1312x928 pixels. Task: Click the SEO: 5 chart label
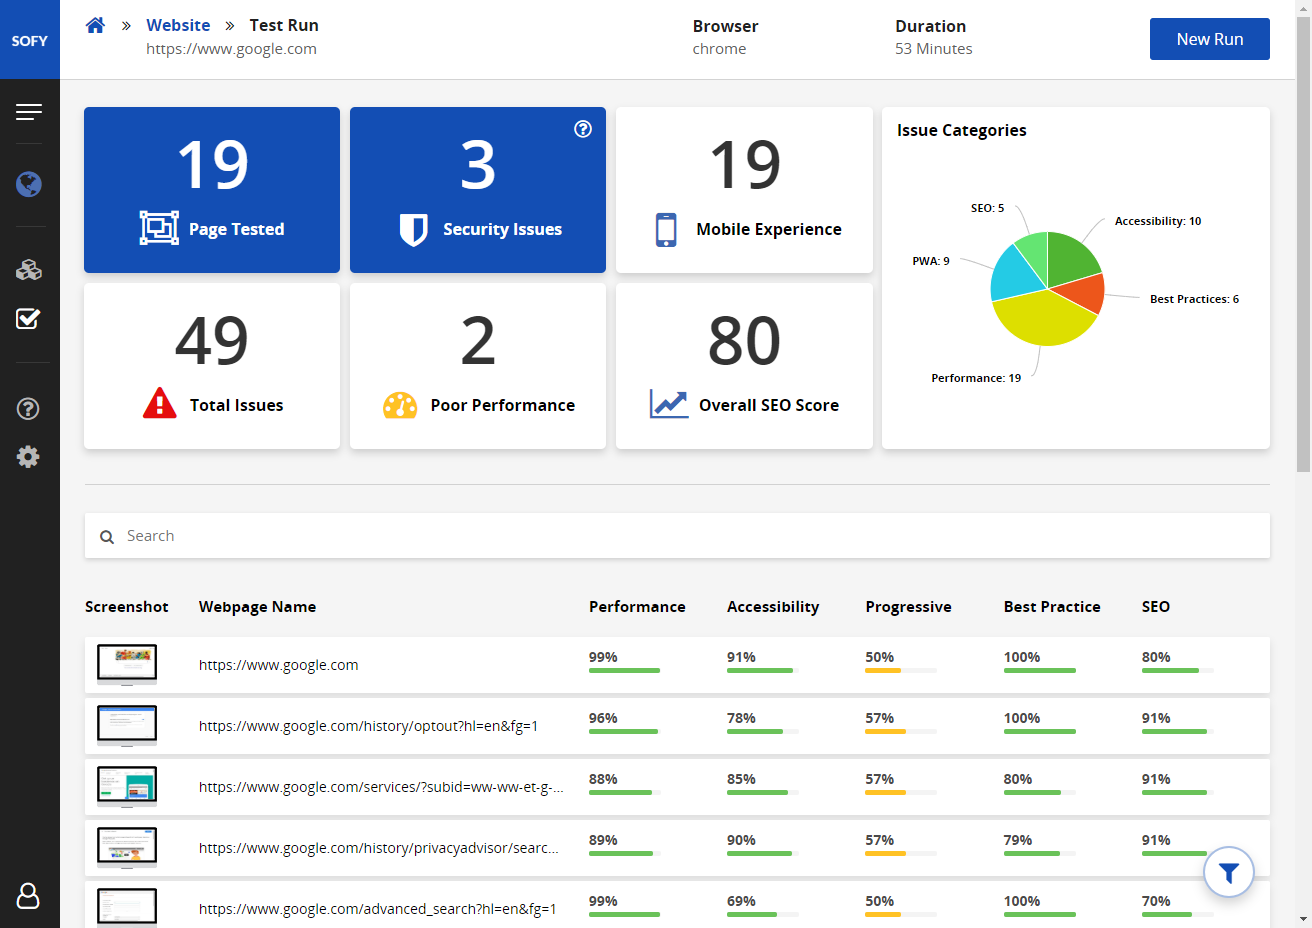987,208
